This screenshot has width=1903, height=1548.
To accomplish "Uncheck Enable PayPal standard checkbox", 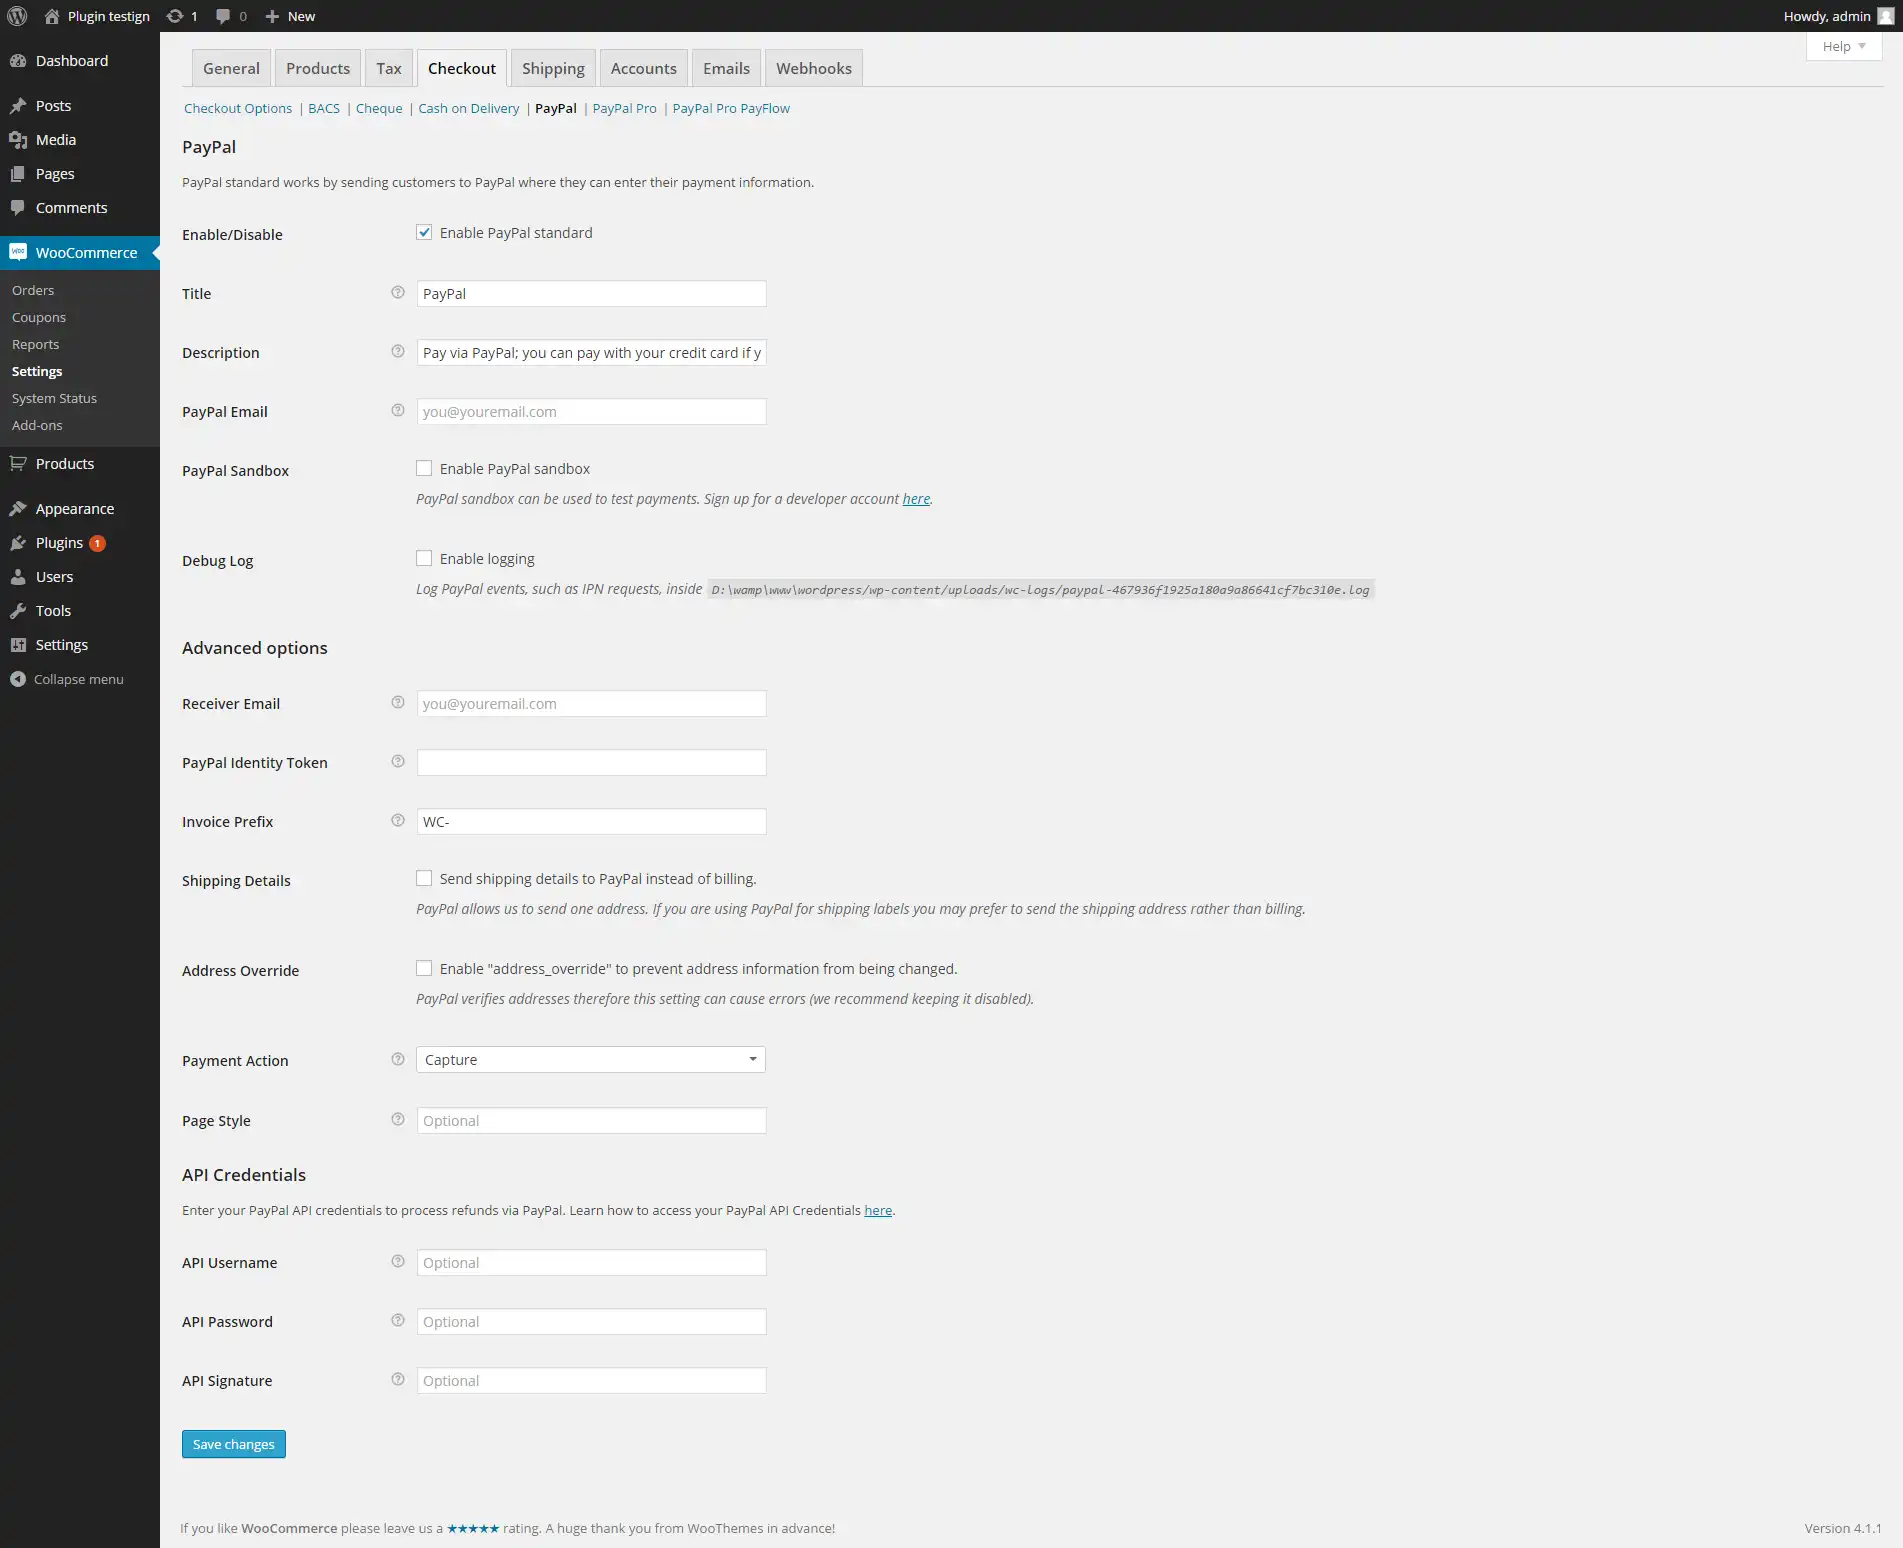I will pyautogui.click(x=424, y=233).
